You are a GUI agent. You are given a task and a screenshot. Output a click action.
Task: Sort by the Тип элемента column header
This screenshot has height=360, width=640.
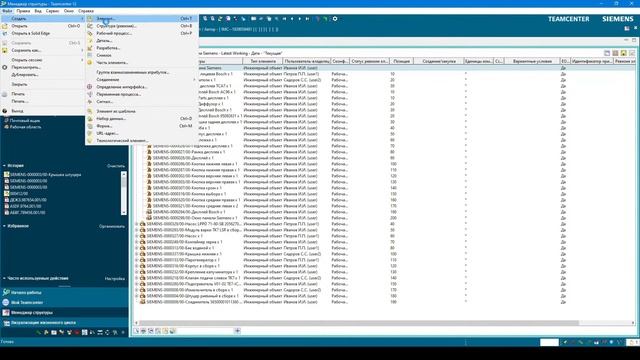(x=263, y=61)
